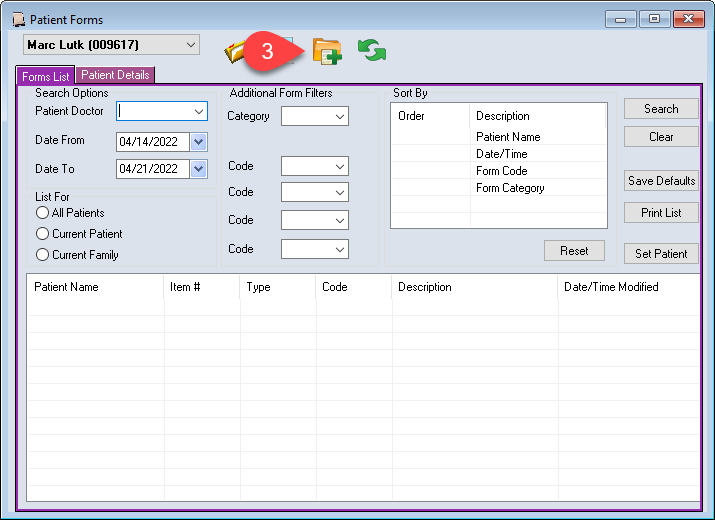This screenshot has height=520, width=715.
Task: Click the Code column header in results grid
Action: pyautogui.click(x=353, y=287)
